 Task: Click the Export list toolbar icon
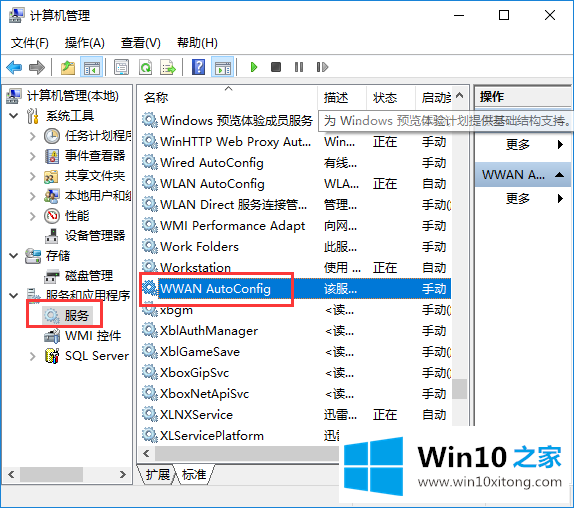click(168, 67)
